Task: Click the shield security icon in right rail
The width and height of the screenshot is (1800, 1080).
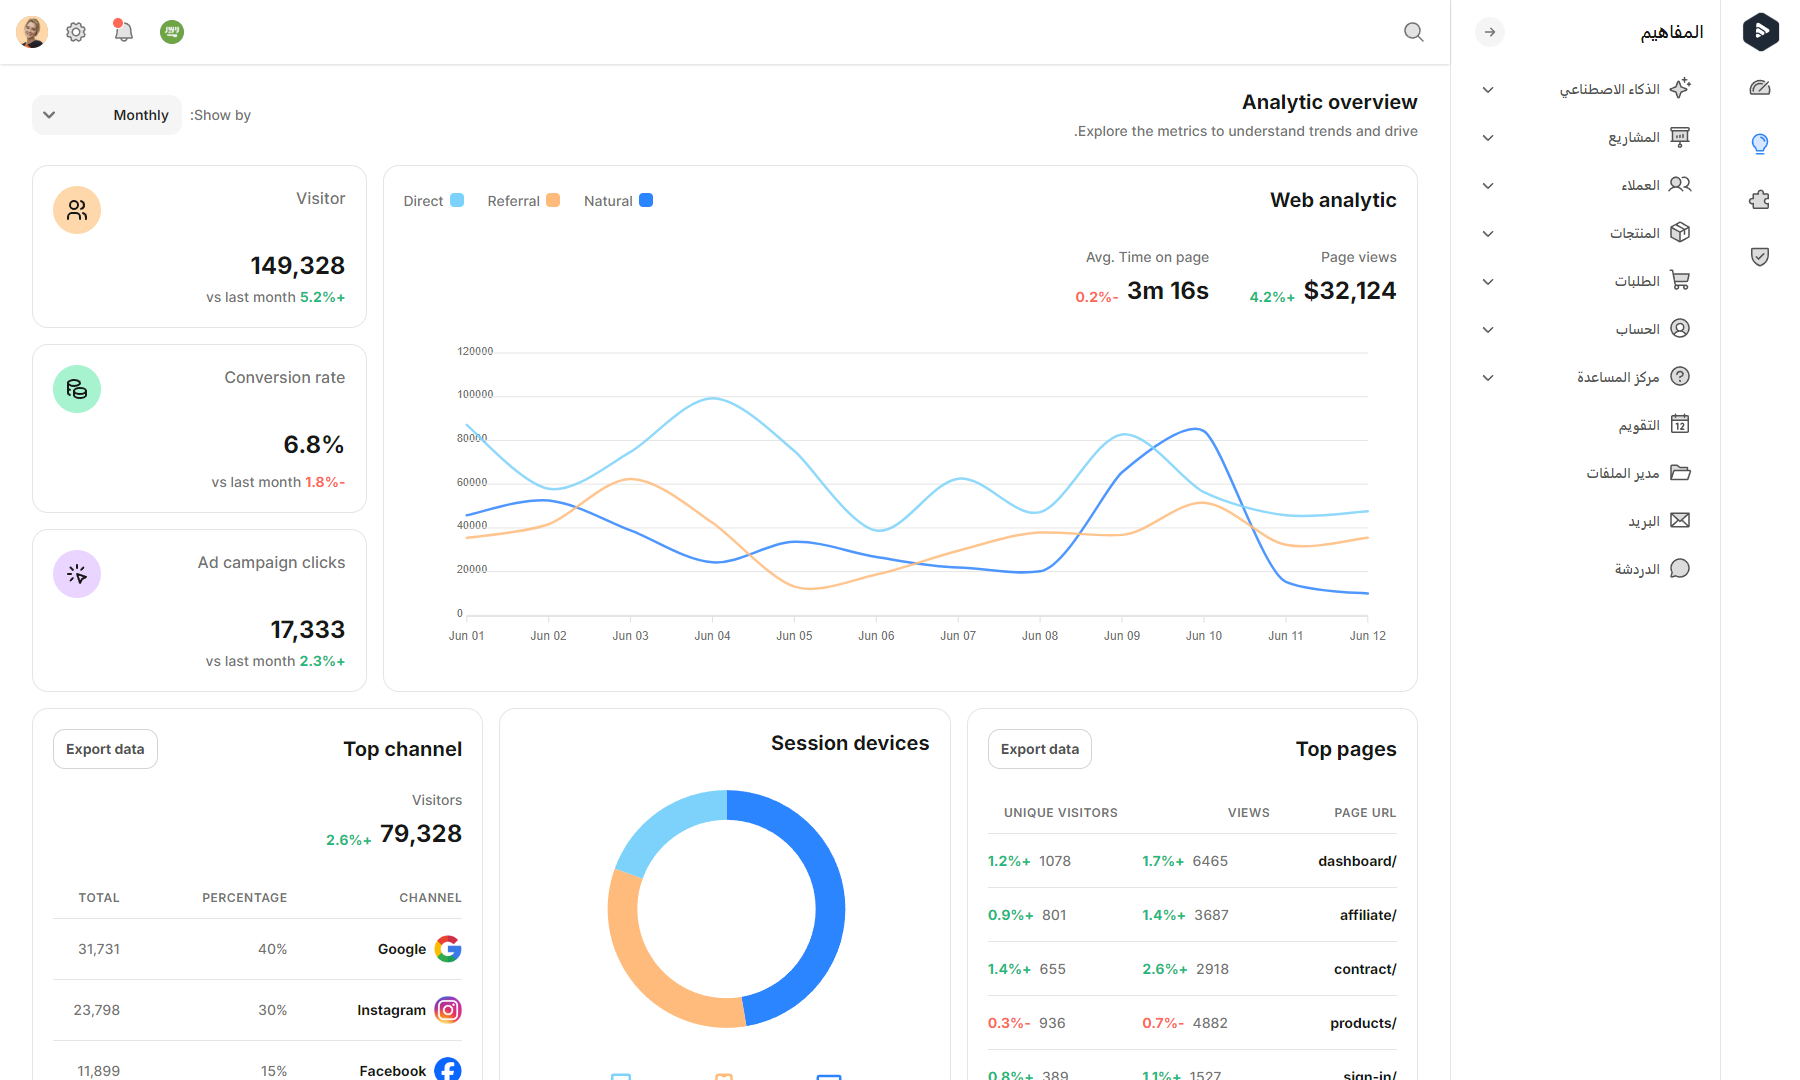Action: [x=1760, y=256]
